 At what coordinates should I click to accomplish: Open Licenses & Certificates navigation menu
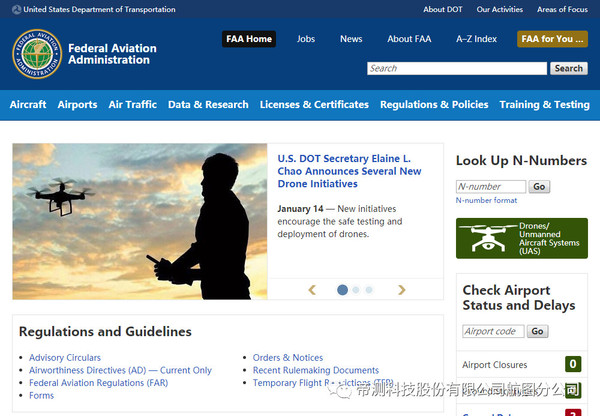[314, 104]
